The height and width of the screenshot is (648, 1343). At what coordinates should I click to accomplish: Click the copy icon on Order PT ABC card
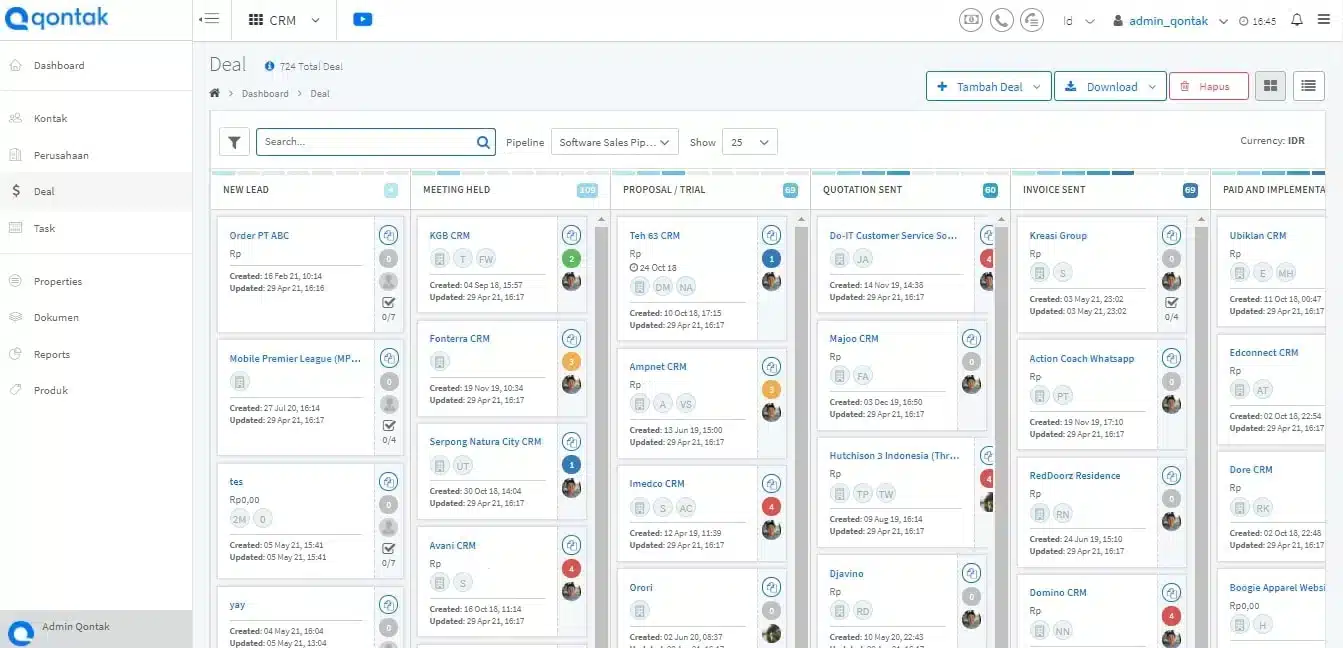point(389,235)
